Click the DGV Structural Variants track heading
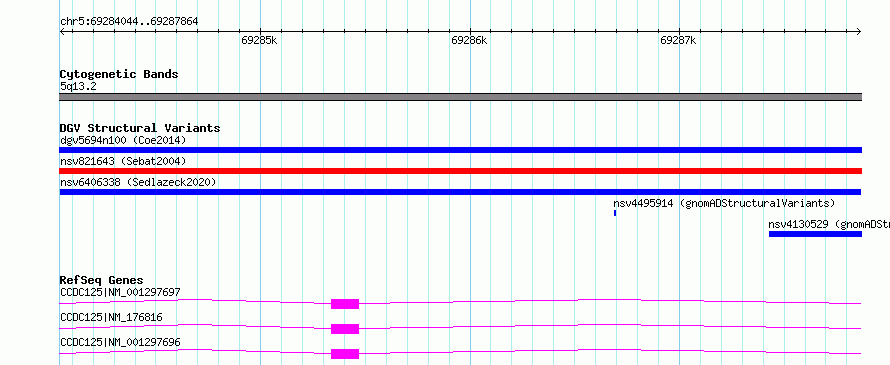 click(140, 128)
